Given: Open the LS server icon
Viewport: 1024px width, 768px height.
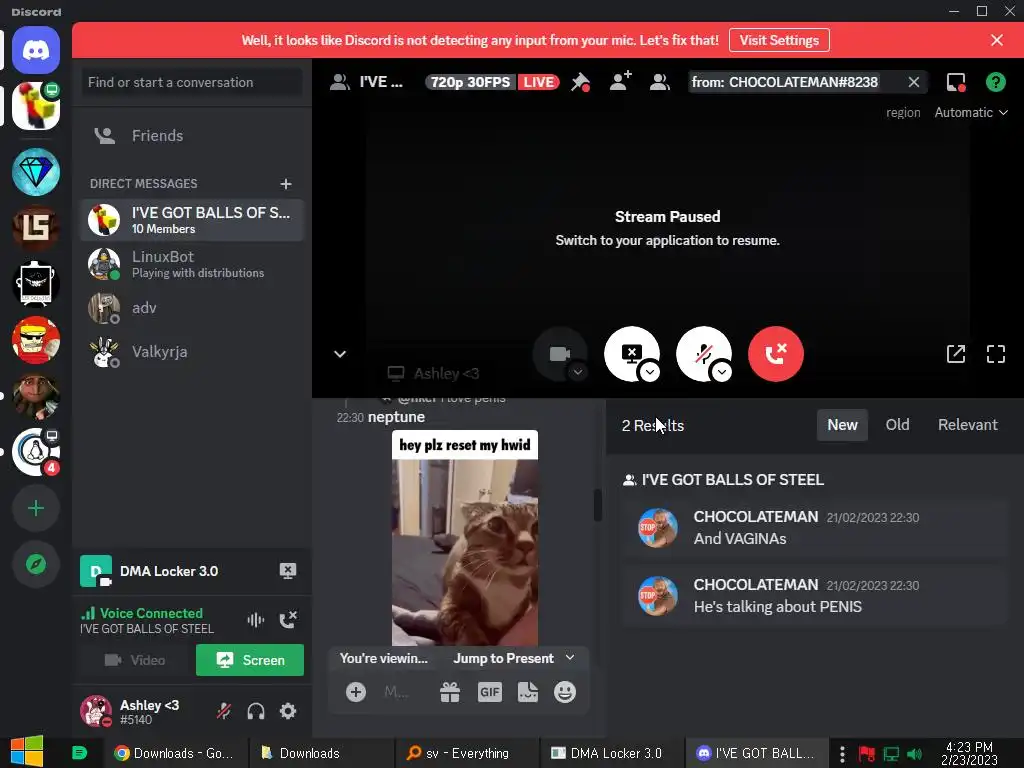Looking at the screenshot, I should click(36, 228).
